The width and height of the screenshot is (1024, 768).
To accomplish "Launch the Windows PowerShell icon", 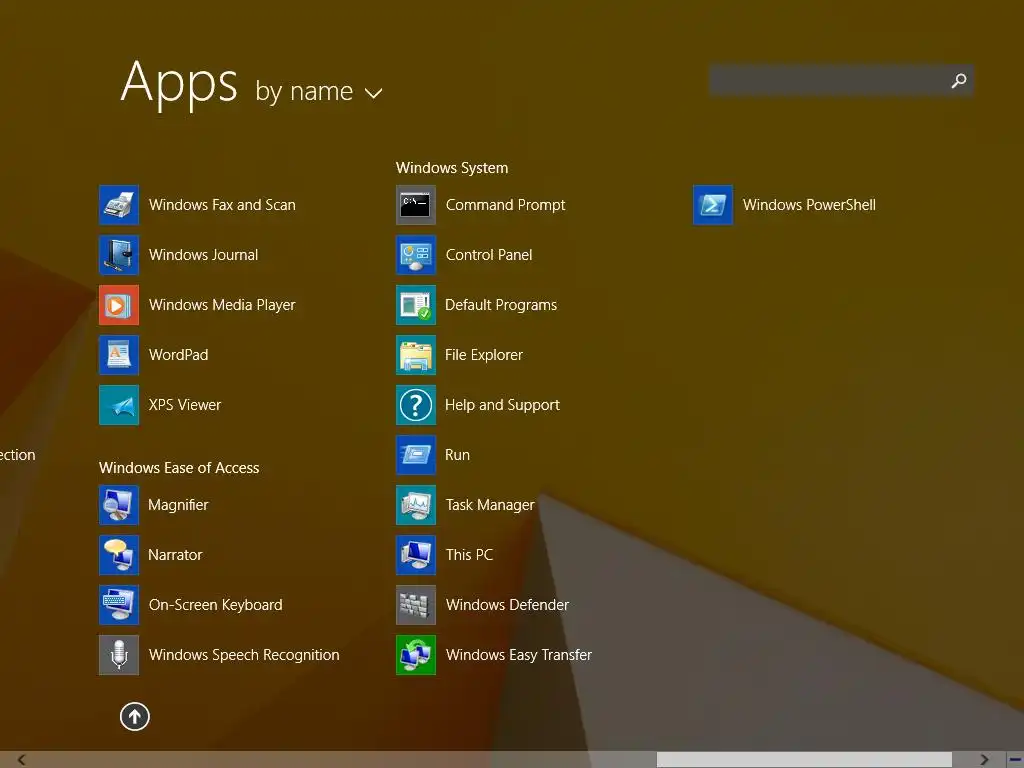I will coord(713,205).
